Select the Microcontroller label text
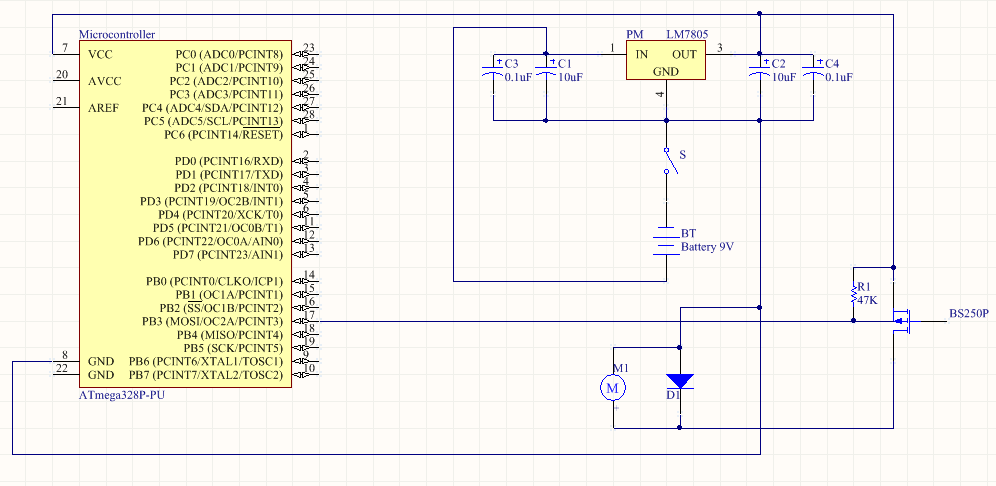 pos(116,34)
